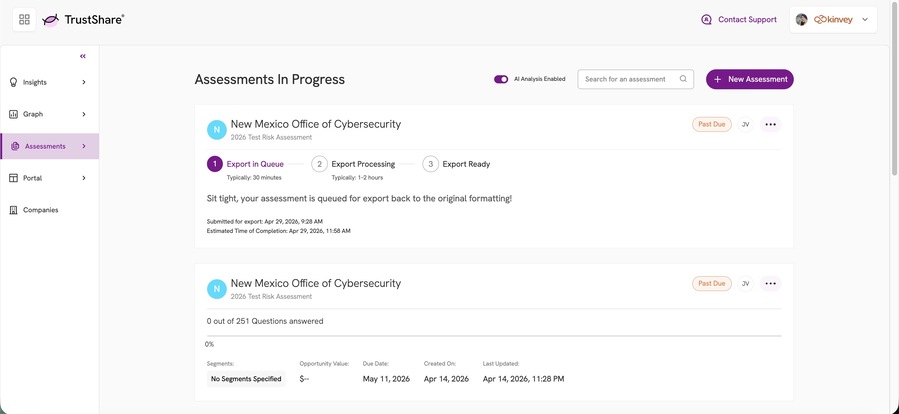Toggle the AI Analysis Enabled switch

pos(501,79)
